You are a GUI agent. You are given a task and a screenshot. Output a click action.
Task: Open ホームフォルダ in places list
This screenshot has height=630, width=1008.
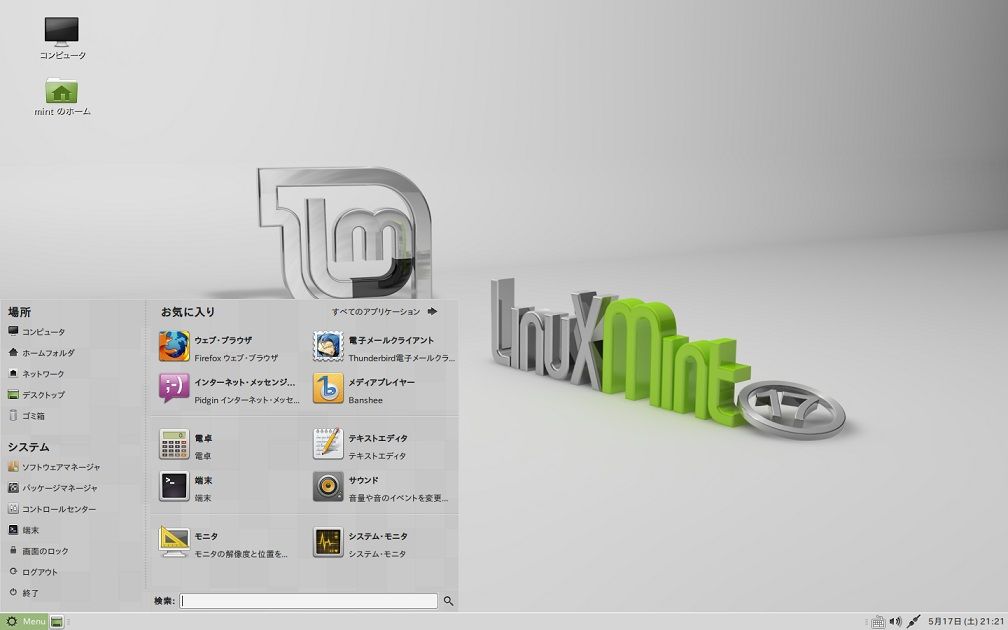click(x=41, y=352)
